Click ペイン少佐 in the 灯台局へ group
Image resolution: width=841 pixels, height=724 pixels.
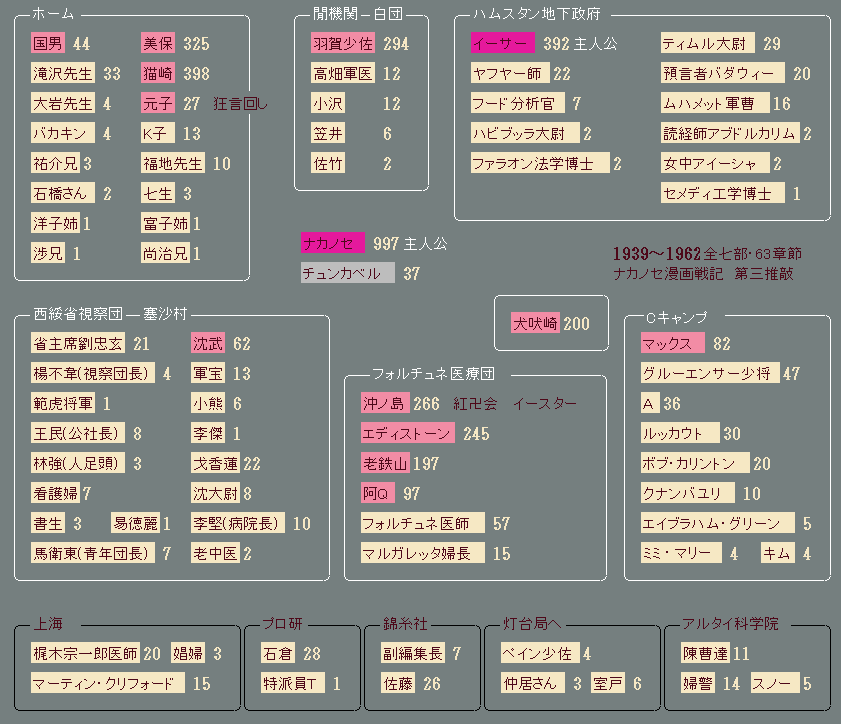[x=538, y=654]
